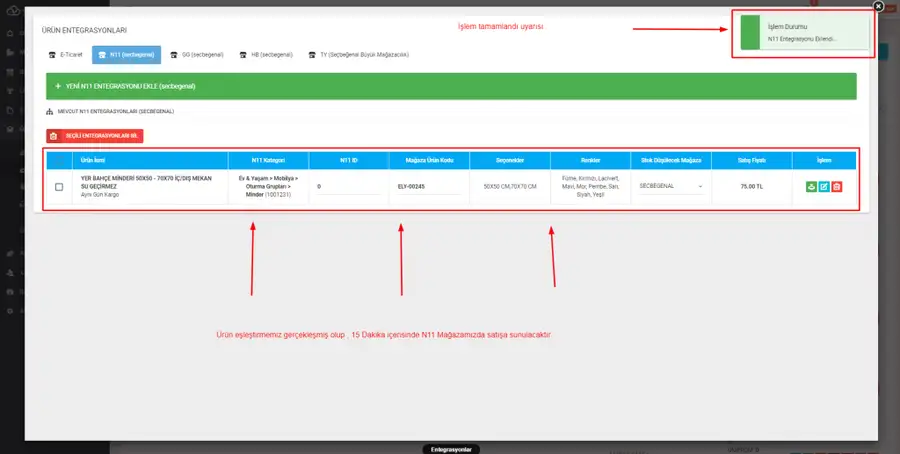Click Yeni N11 Entegrasyonu Ekle button
The height and width of the screenshot is (454, 900).
point(451,86)
